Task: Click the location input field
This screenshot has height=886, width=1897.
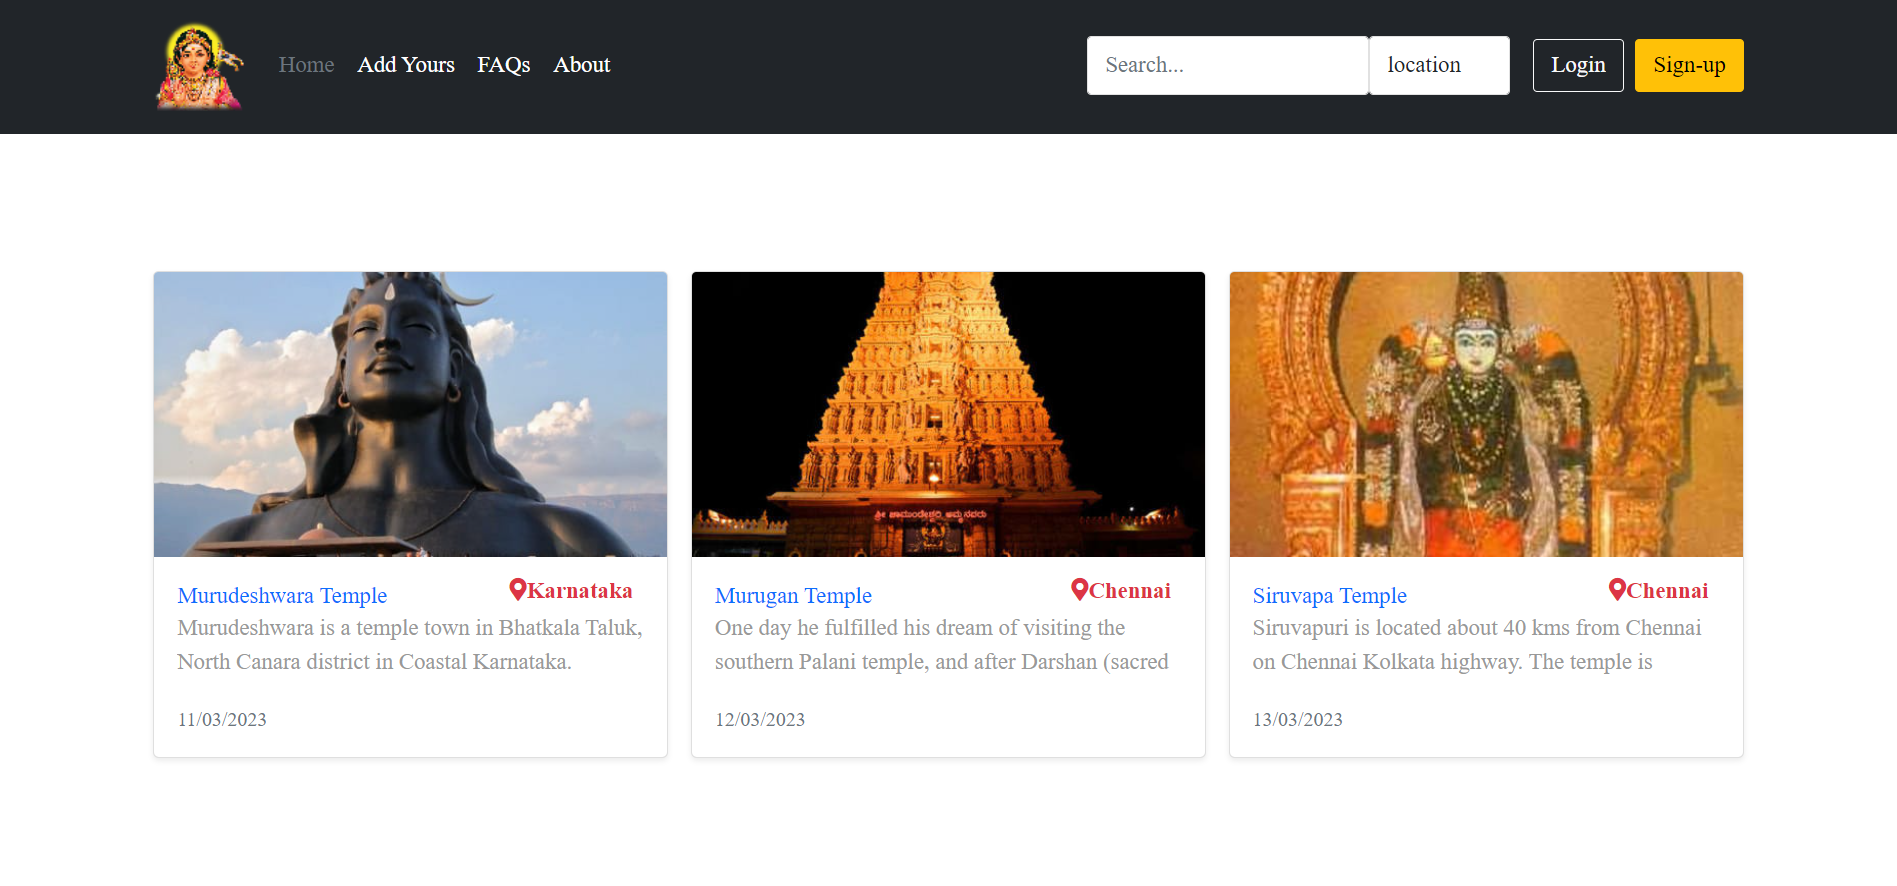Action: tap(1438, 66)
